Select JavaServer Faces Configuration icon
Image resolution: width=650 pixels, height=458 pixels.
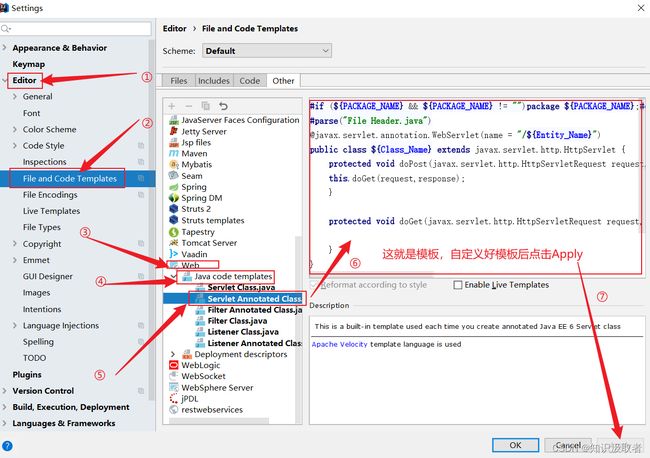(x=174, y=120)
